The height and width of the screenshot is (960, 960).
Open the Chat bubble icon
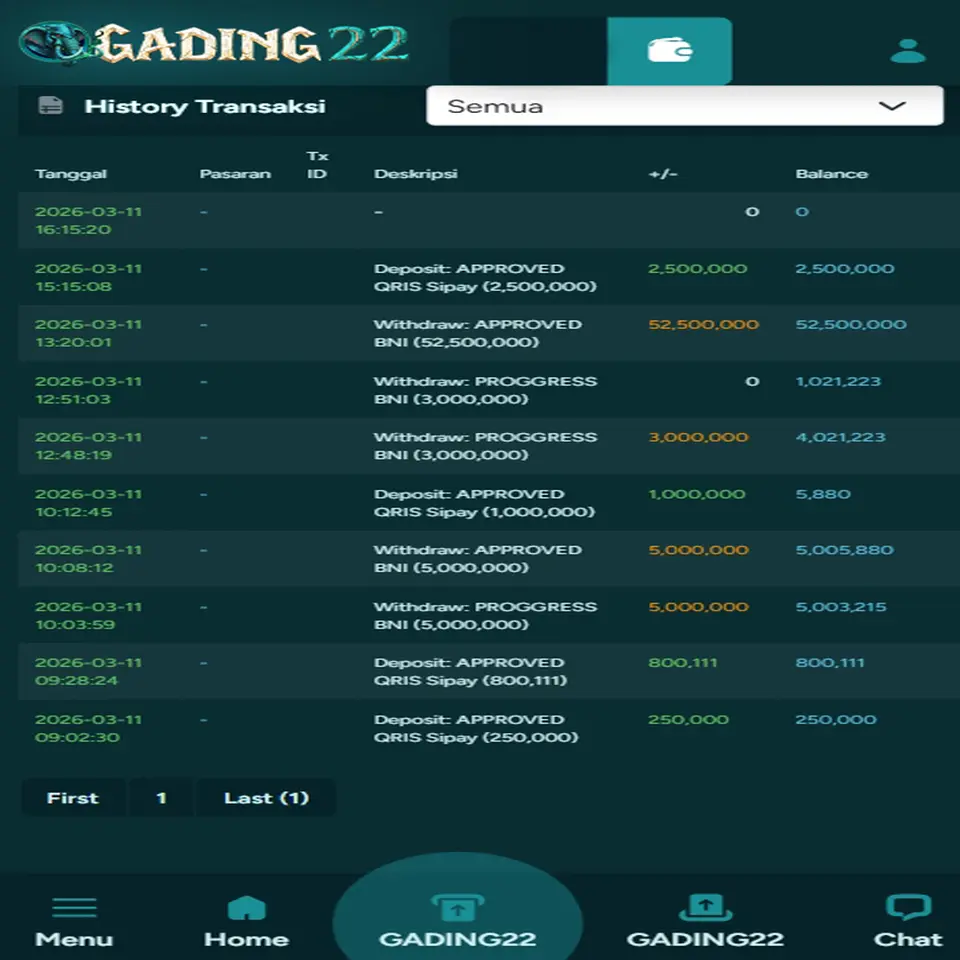point(909,905)
